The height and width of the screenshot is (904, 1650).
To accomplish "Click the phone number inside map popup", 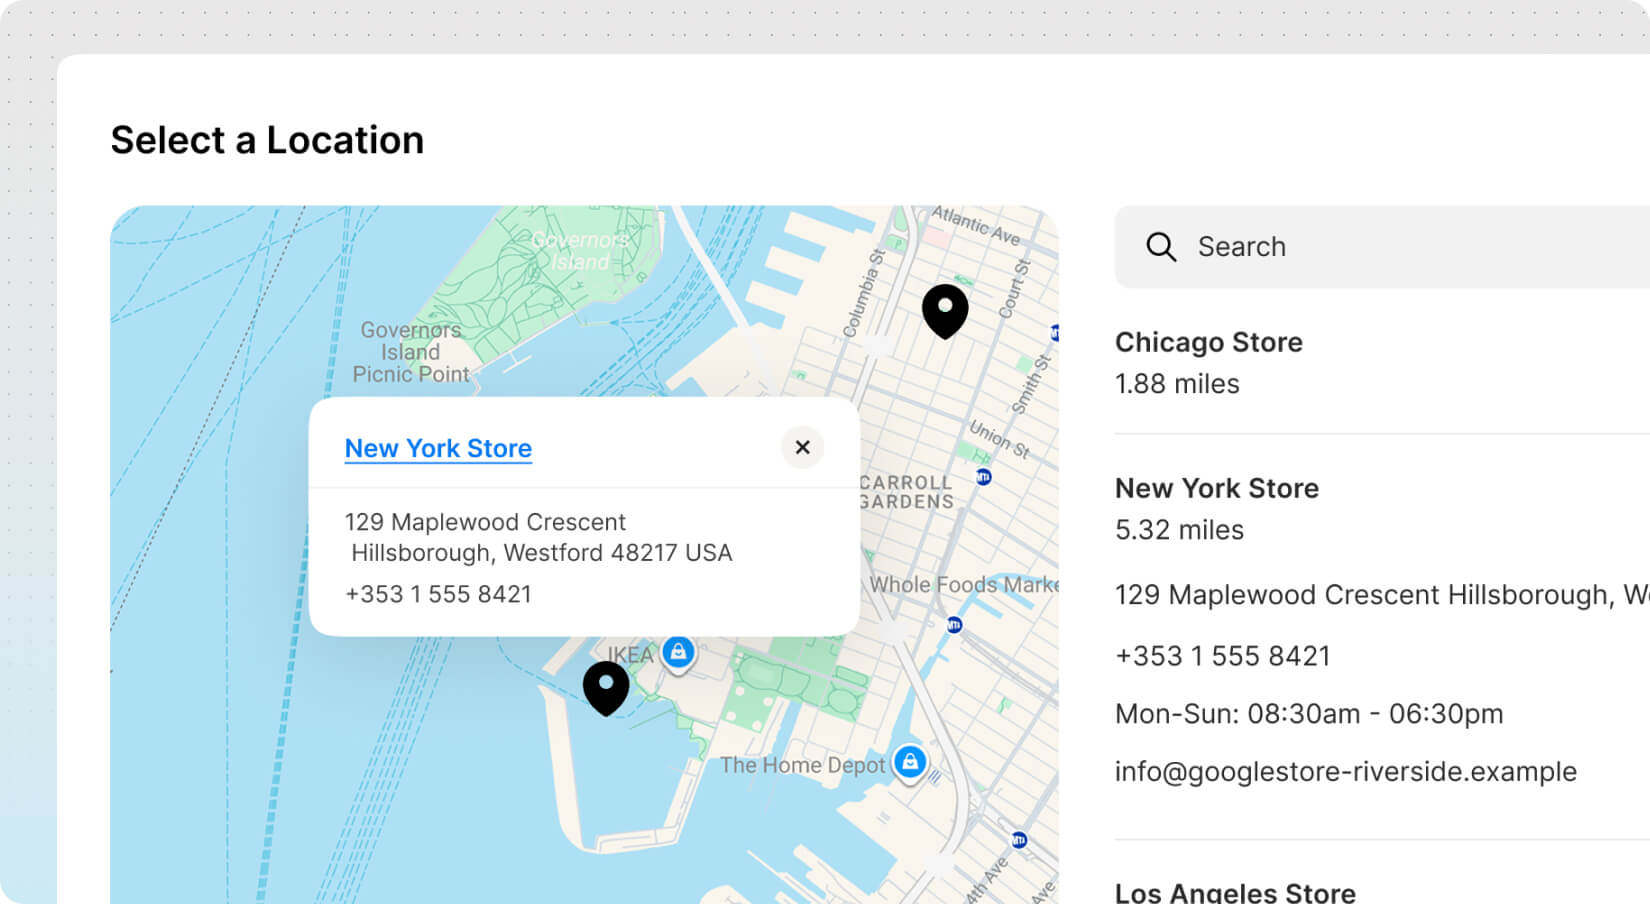I will pos(438,594).
